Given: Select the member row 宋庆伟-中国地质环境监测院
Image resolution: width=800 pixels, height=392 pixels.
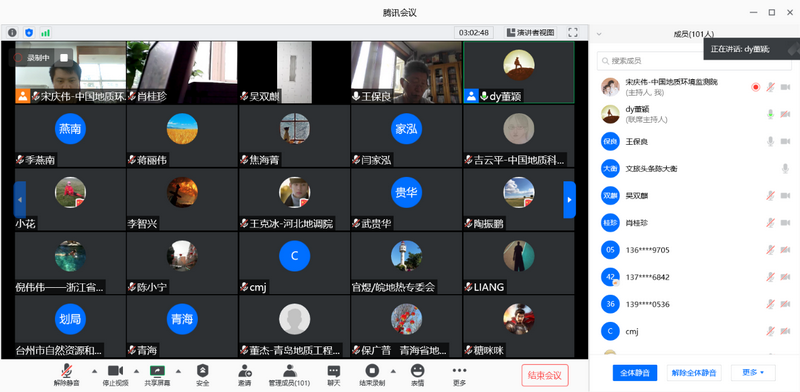Looking at the screenshot, I should point(694,87).
